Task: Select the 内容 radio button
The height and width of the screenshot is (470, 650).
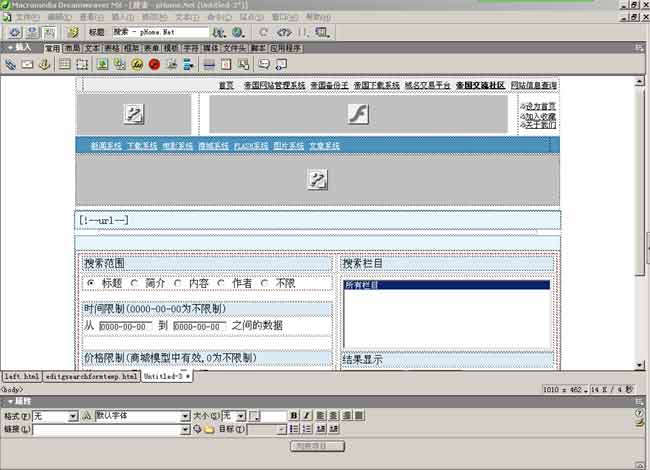Action: click(178, 283)
